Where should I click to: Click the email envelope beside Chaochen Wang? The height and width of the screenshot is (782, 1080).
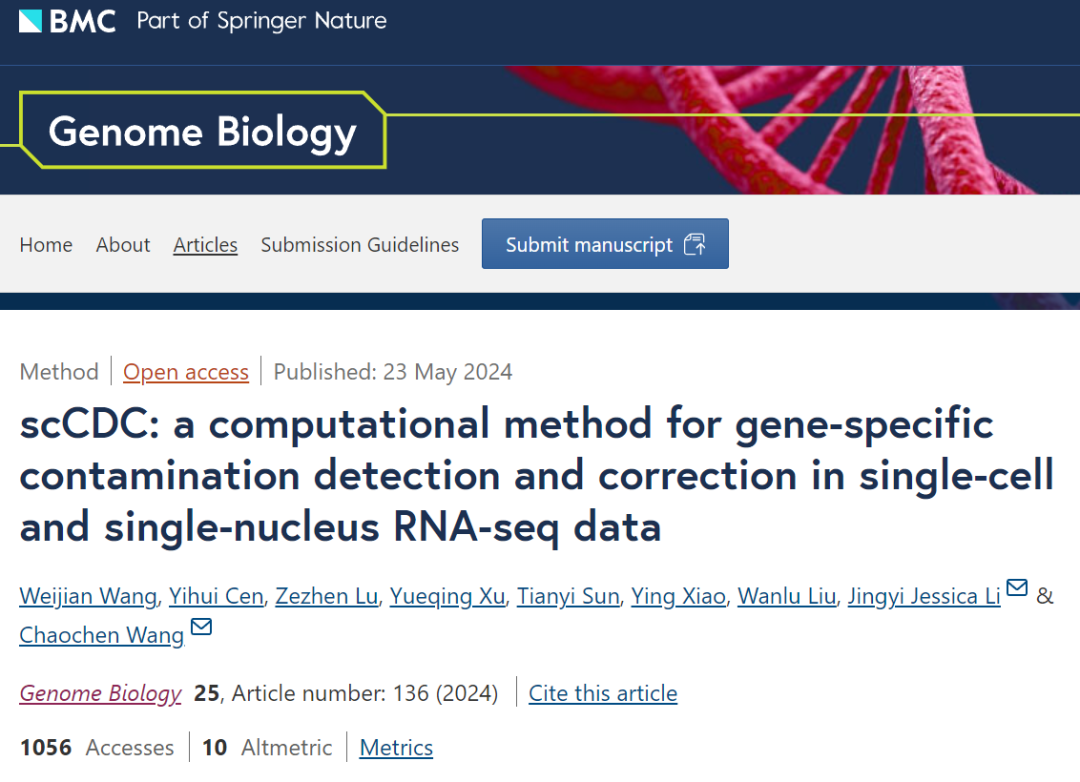[x=201, y=627]
